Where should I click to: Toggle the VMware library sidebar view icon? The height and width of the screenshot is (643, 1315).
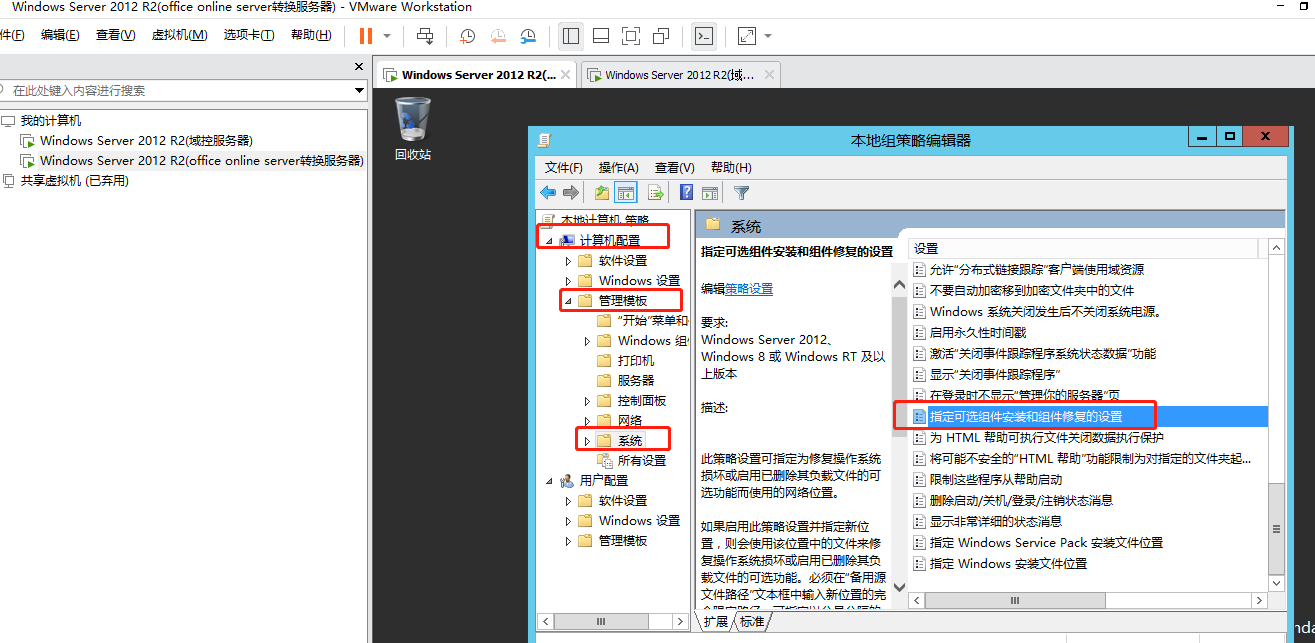[571, 36]
